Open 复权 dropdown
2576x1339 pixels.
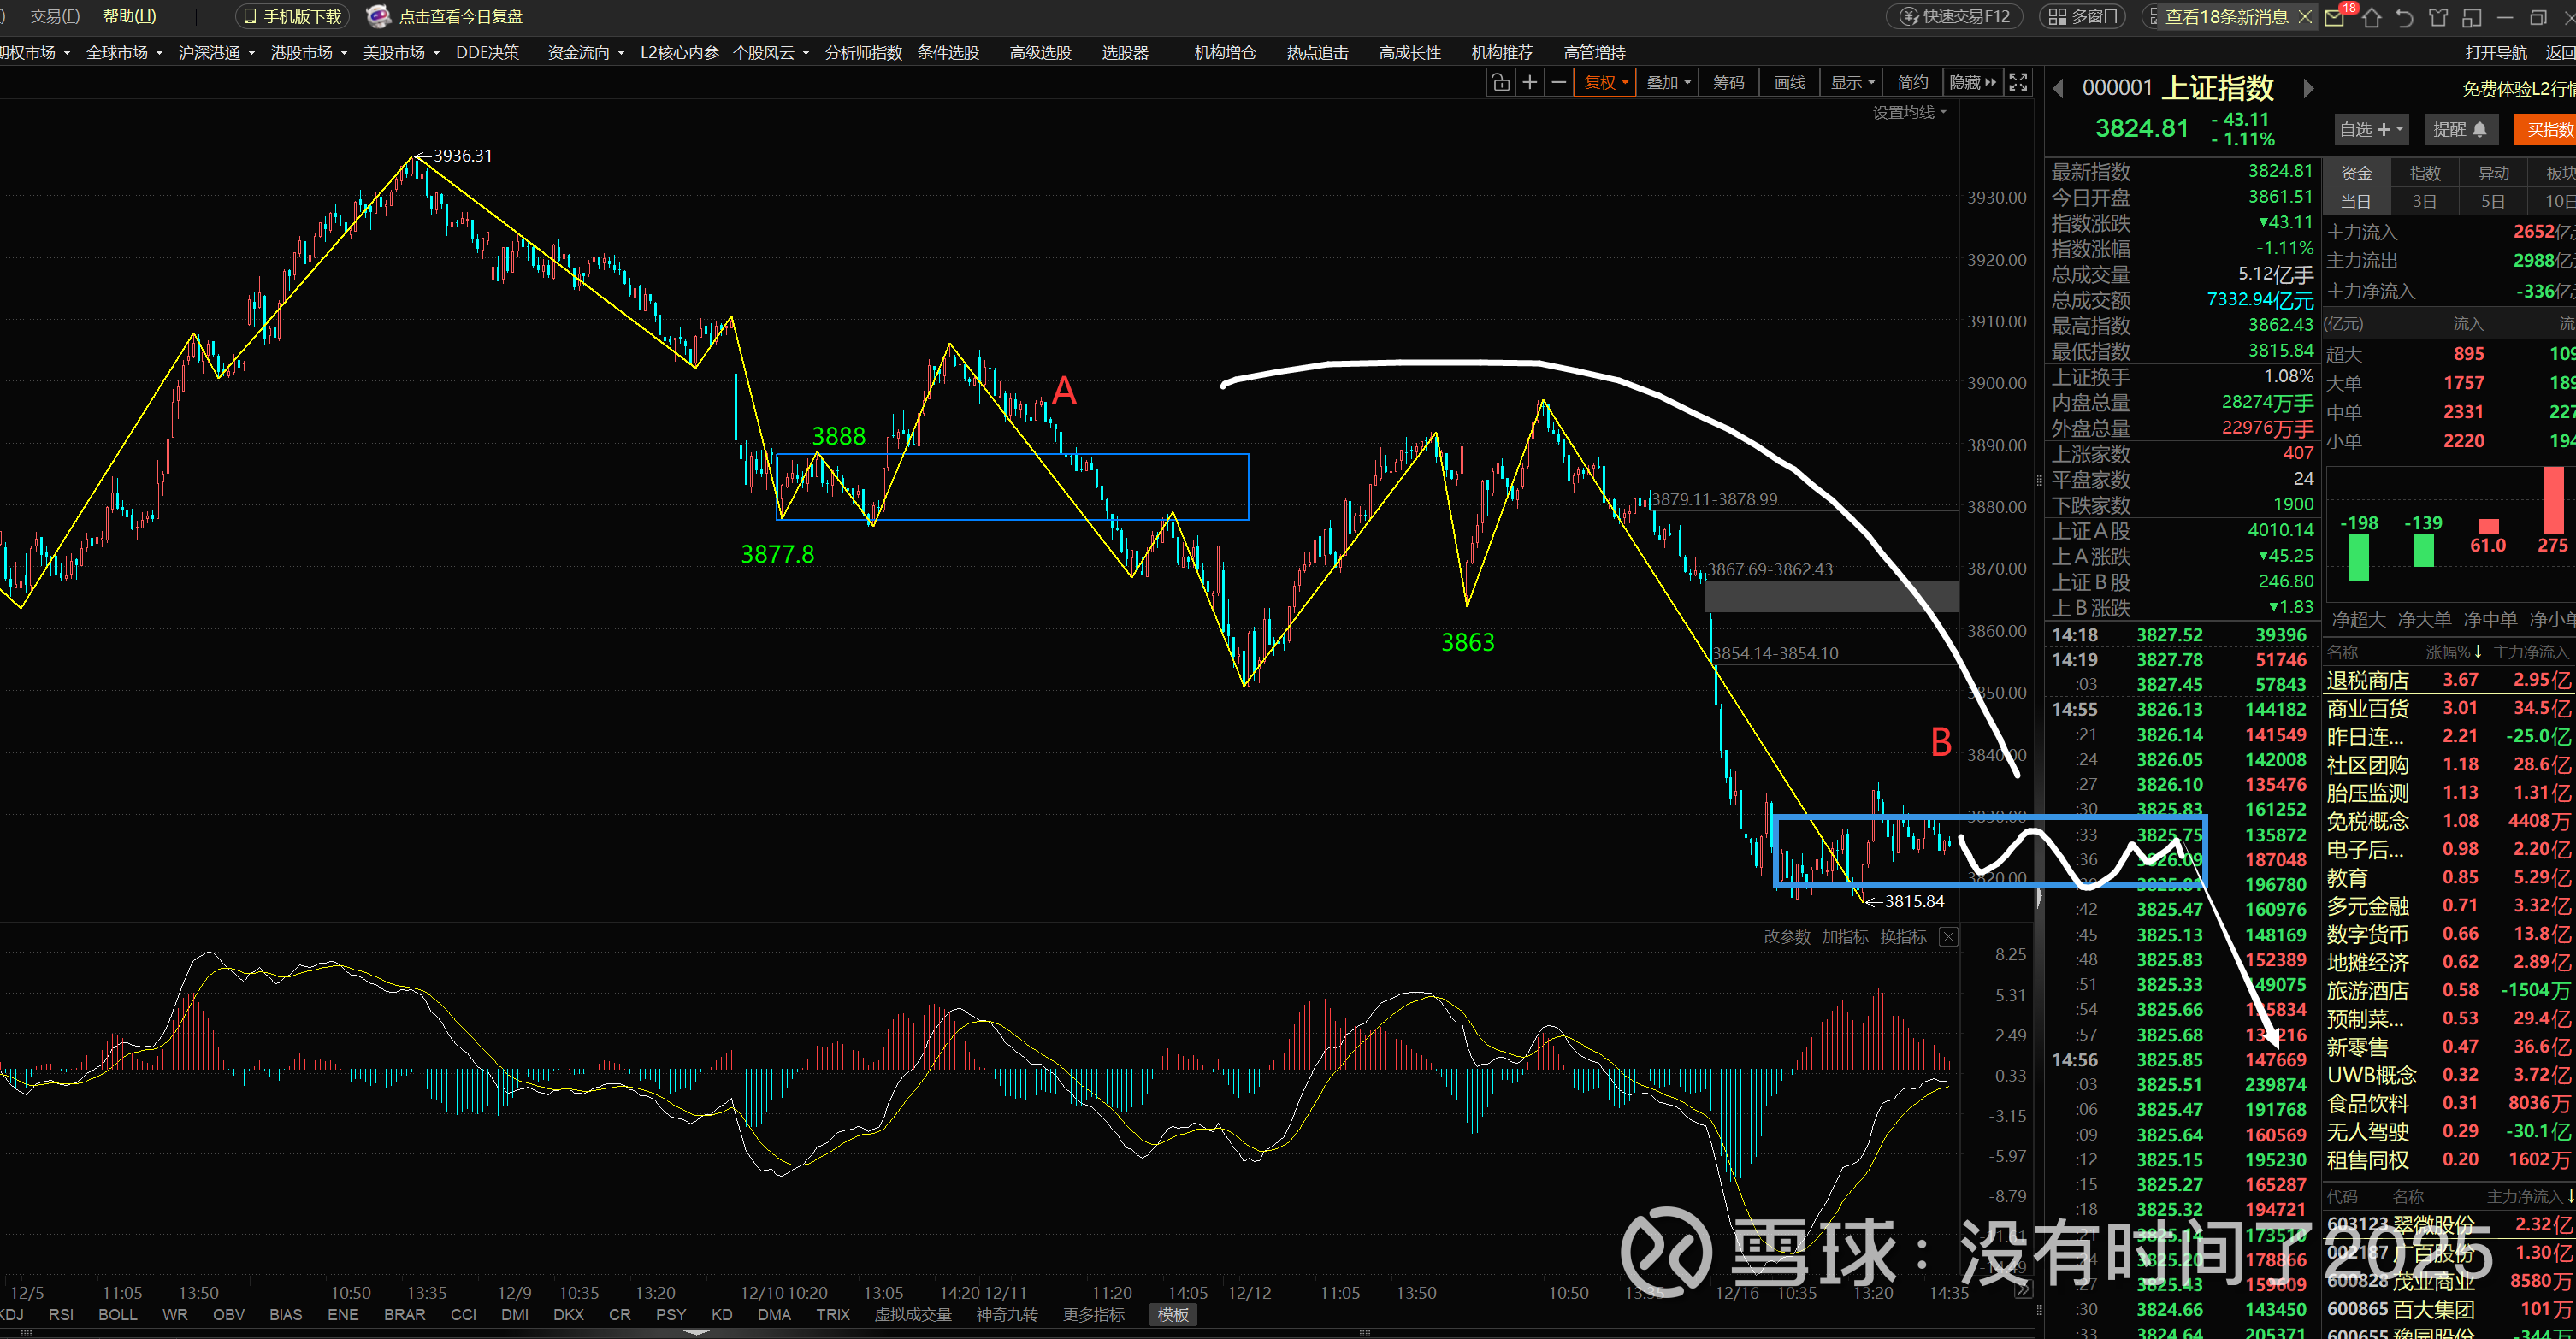pyautogui.click(x=1605, y=83)
